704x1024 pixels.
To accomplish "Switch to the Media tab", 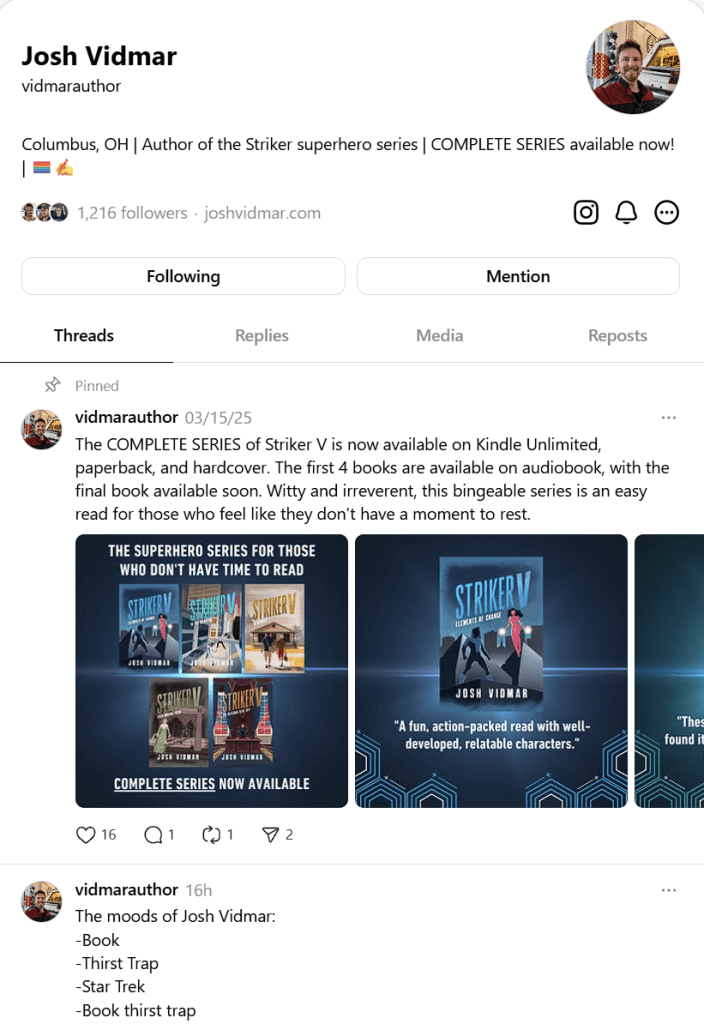I will pos(440,336).
